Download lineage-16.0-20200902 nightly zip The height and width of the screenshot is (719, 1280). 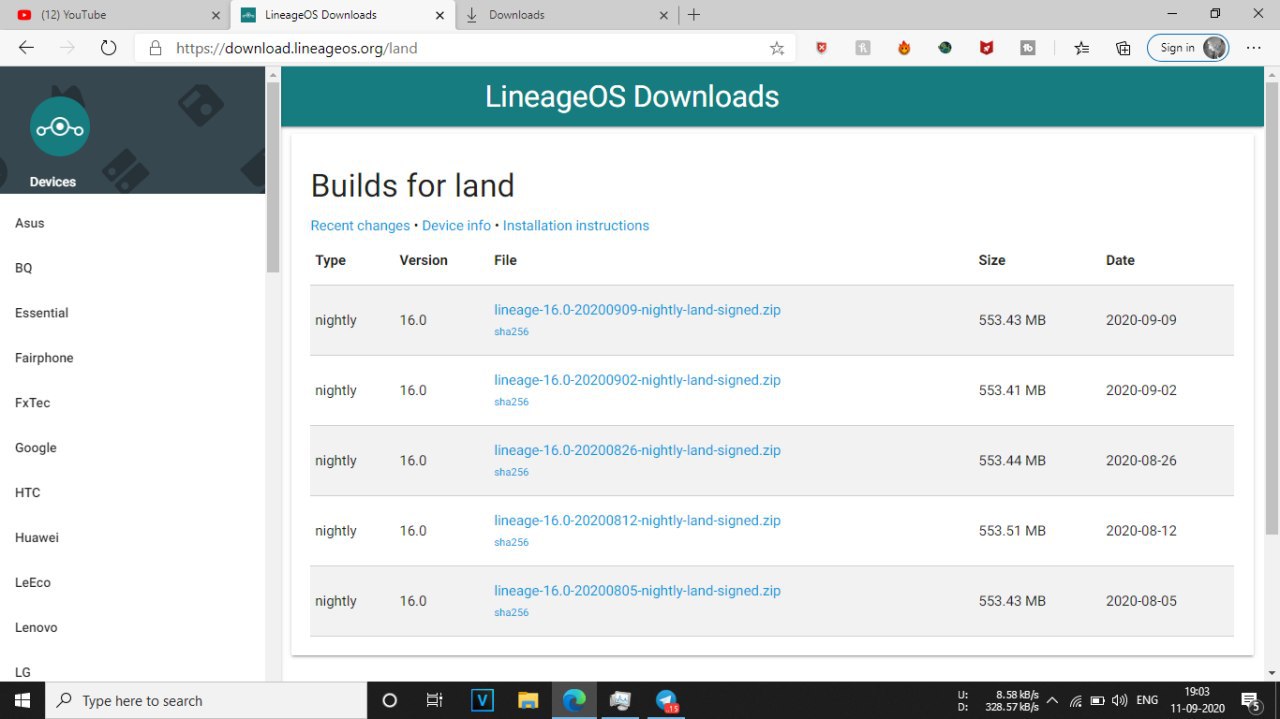tap(637, 380)
